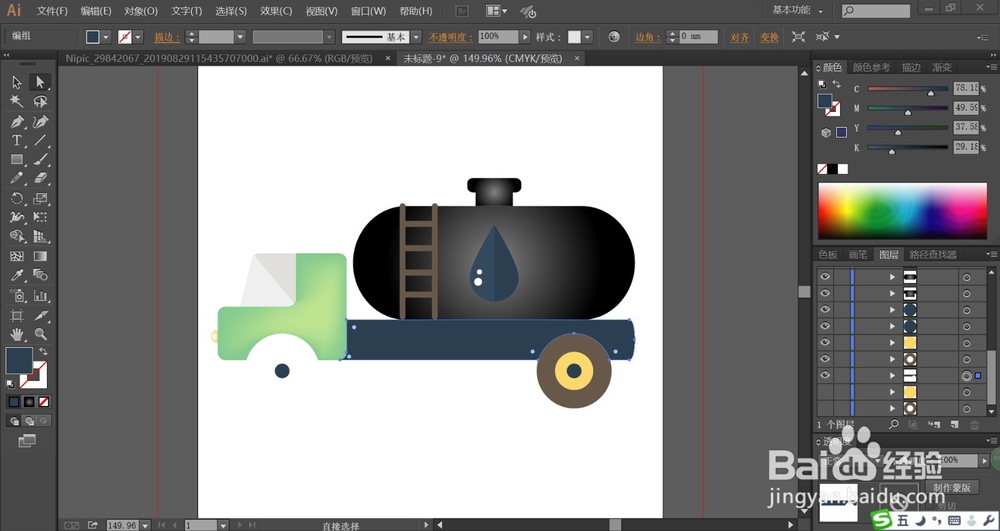Click the delete layer trash icon
Image resolution: width=1000 pixels, height=531 pixels.
pos(974,425)
